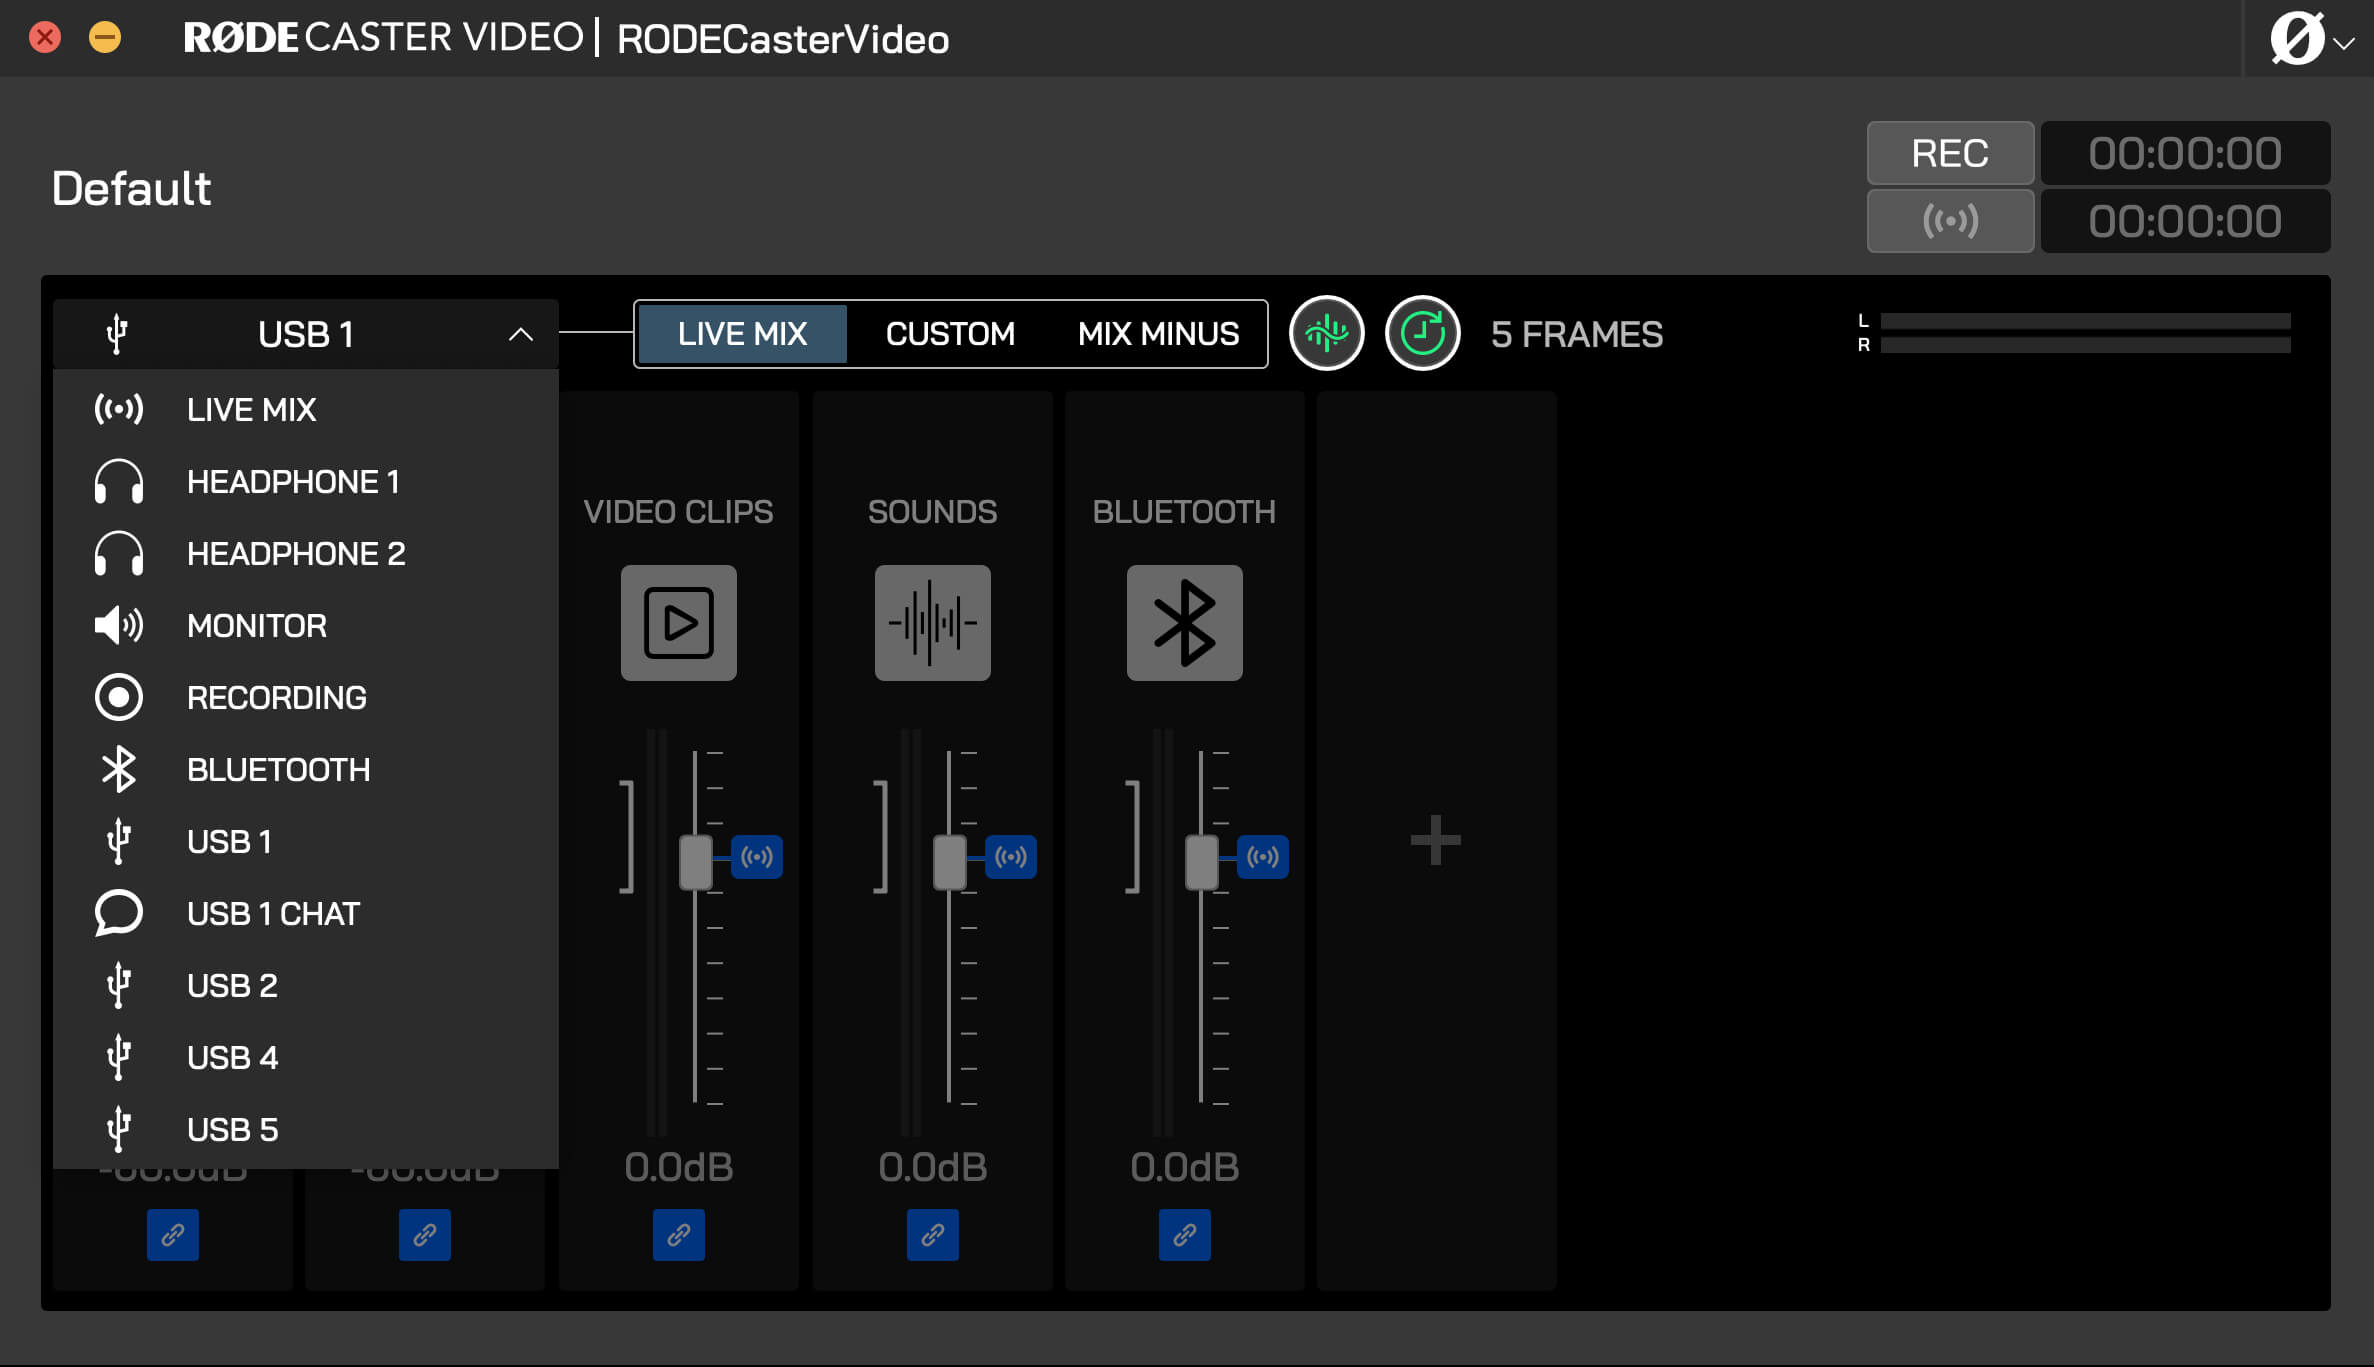Switch to the MIX MINUS tab
2374x1367 pixels.
(x=1157, y=333)
